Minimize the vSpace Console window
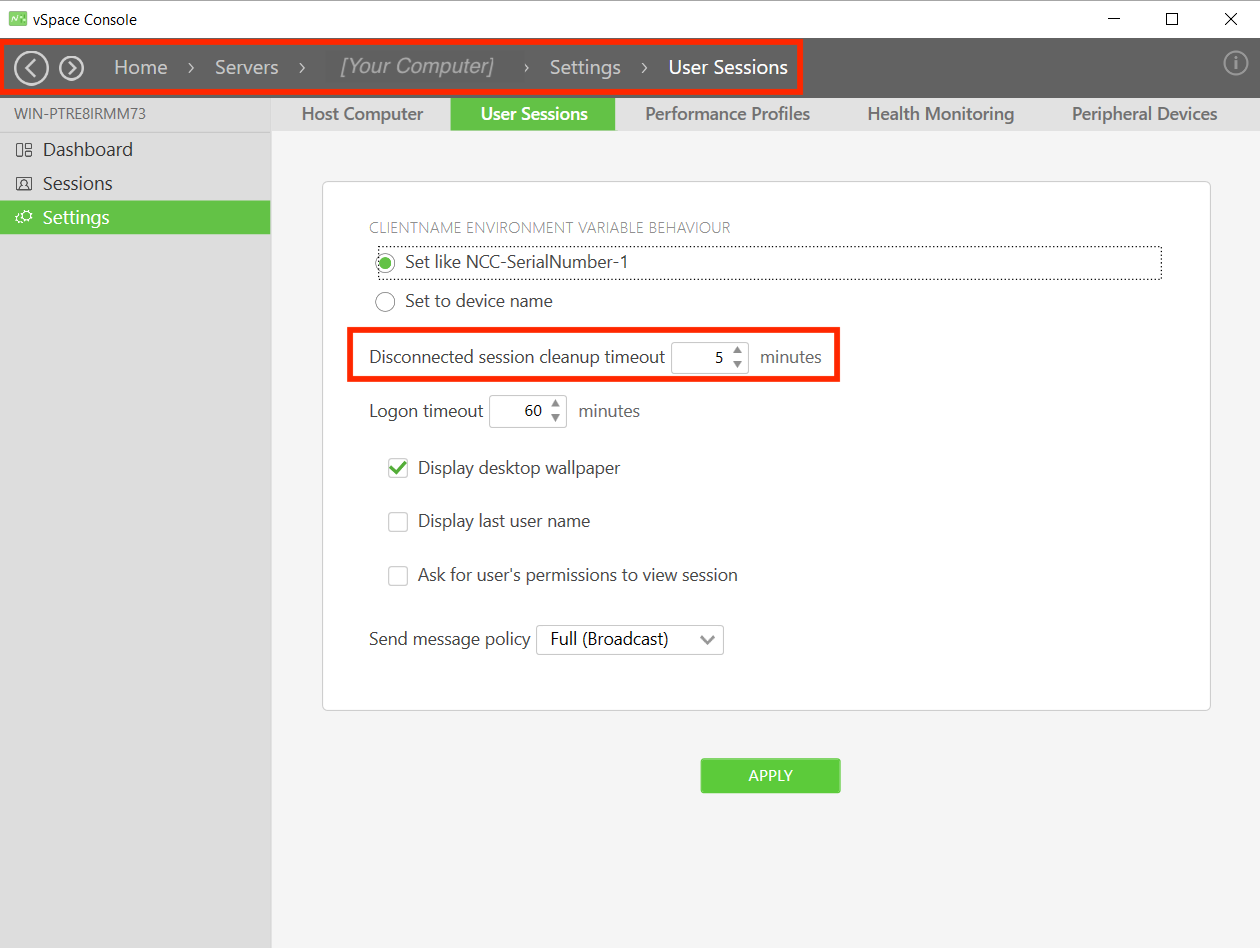This screenshot has width=1260, height=948. click(x=1112, y=19)
